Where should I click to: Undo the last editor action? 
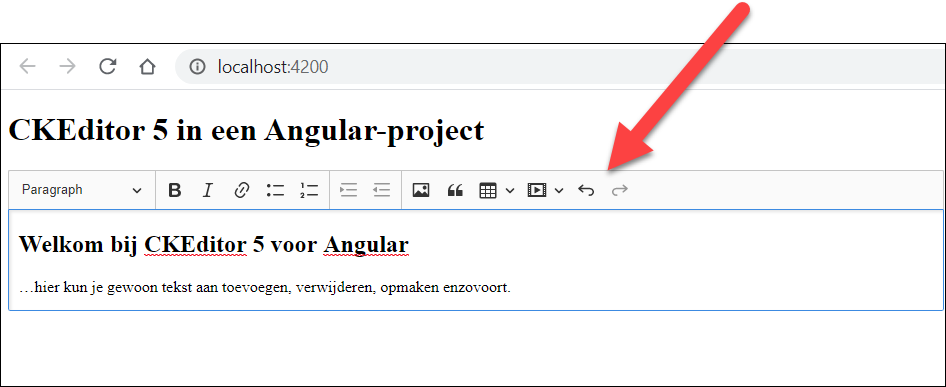point(586,190)
